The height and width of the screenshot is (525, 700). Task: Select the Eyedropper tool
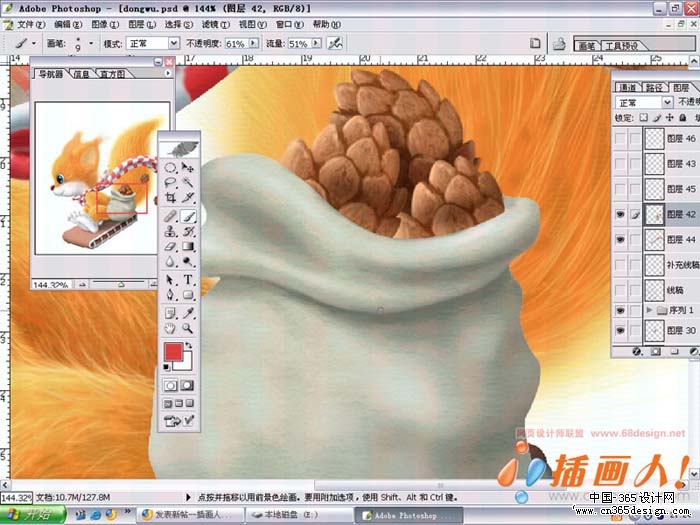coord(188,313)
